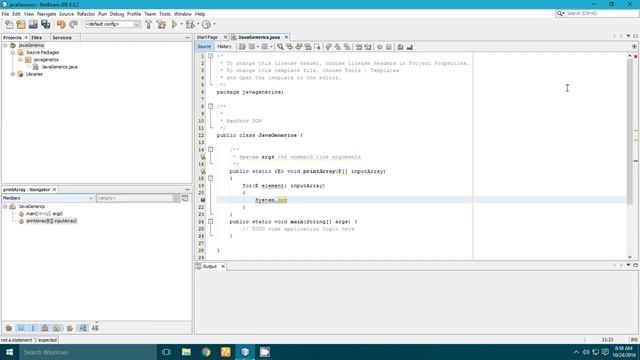The image size is (640, 360).
Task: Run the project with the green play icon
Action: (x=175, y=24)
